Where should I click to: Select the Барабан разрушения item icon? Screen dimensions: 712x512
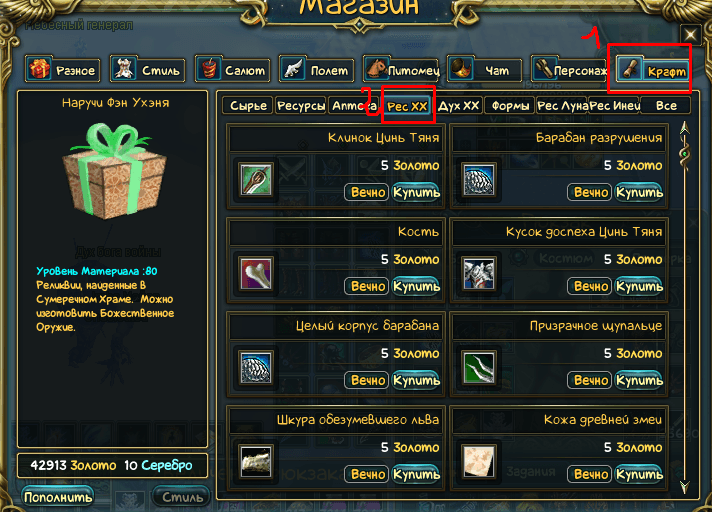[479, 180]
